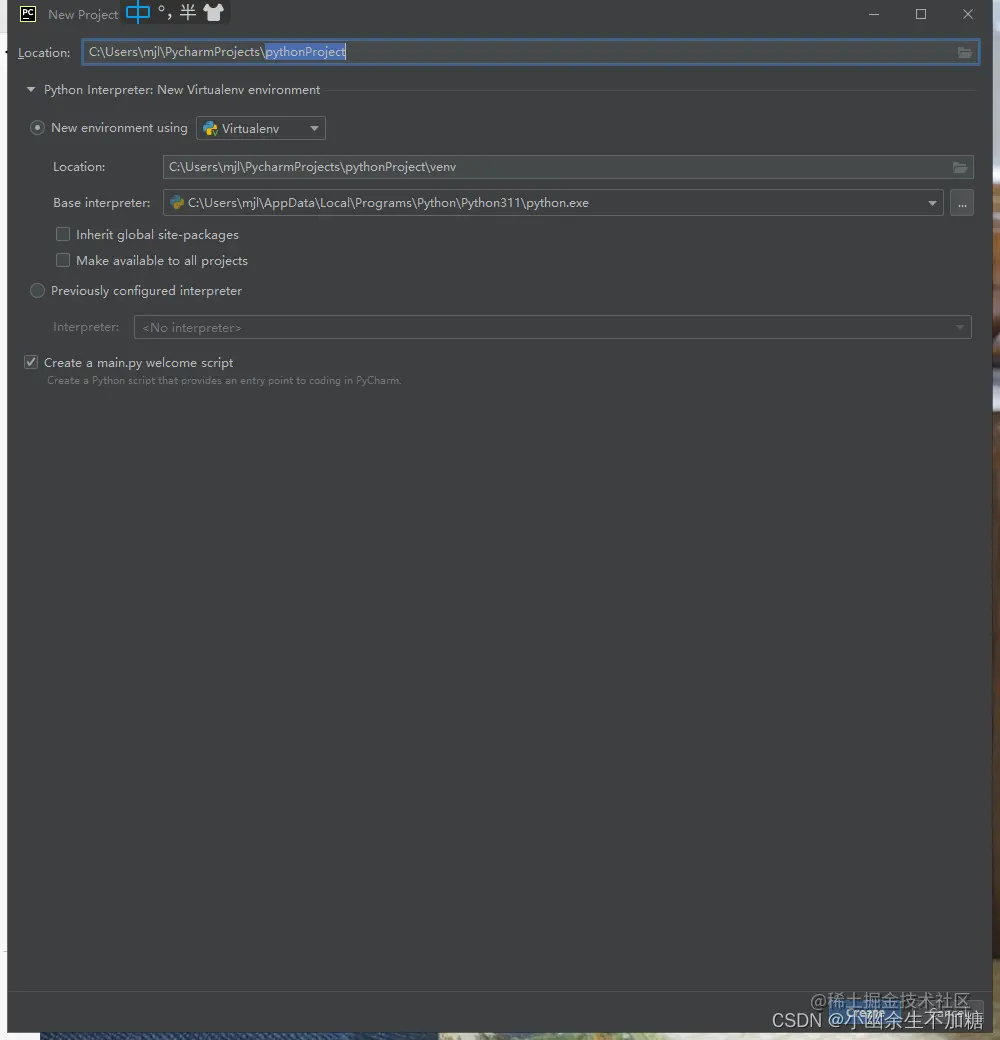
Task: Toggle the half-width 半 IME icon
Action: click(x=188, y=12)
